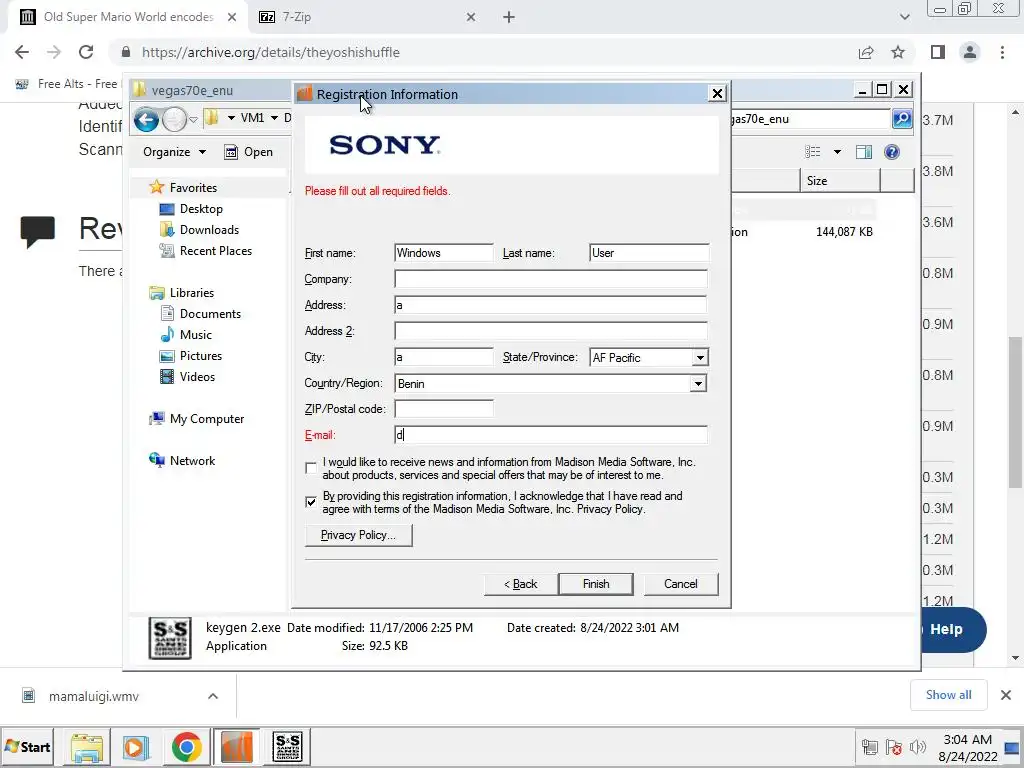Click the Open toolbar command
Image resolution: width=1024 pixels, height=768 pixels.
tap(249, 152)
